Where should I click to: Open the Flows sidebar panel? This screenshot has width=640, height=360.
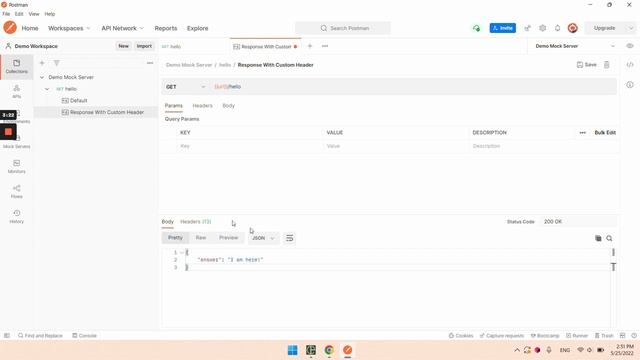click(16, 191)
